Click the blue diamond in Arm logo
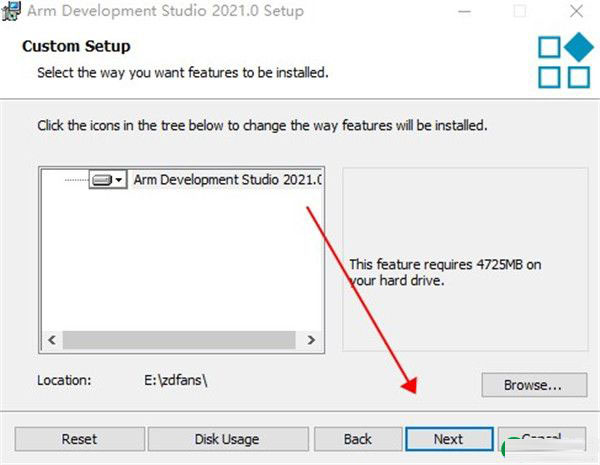Screen dimensions: 600x465 [x=579, y=47]
